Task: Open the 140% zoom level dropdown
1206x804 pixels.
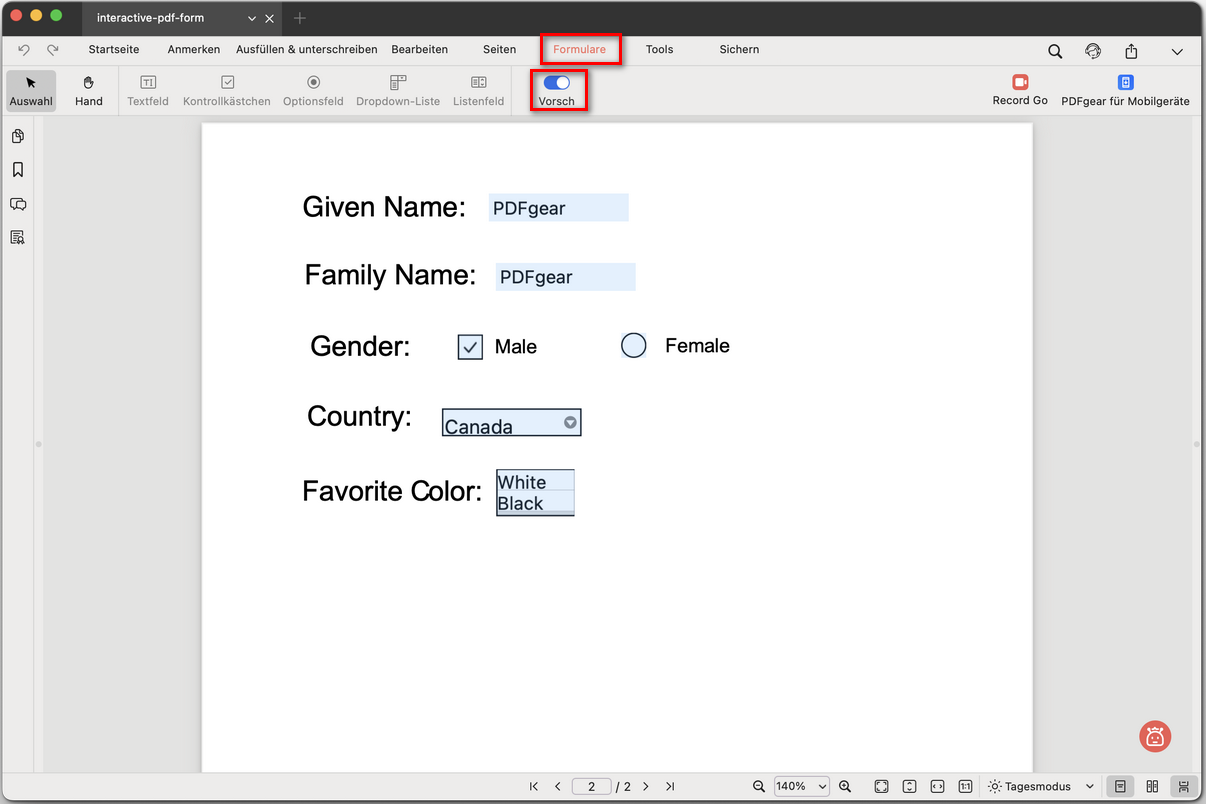Action: point(801,787)
